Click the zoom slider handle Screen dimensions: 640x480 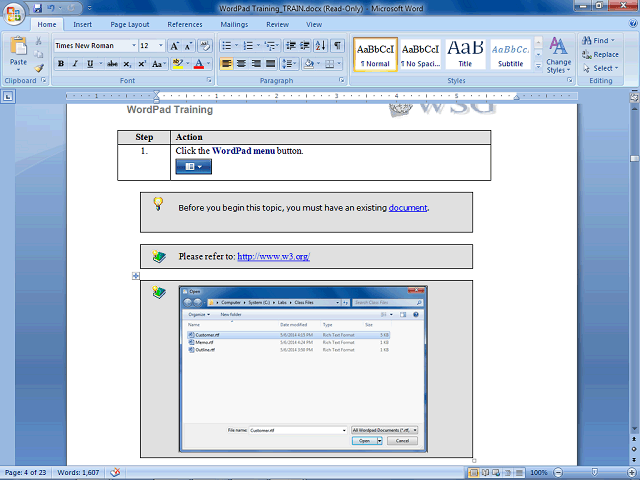tap(595, 473)
